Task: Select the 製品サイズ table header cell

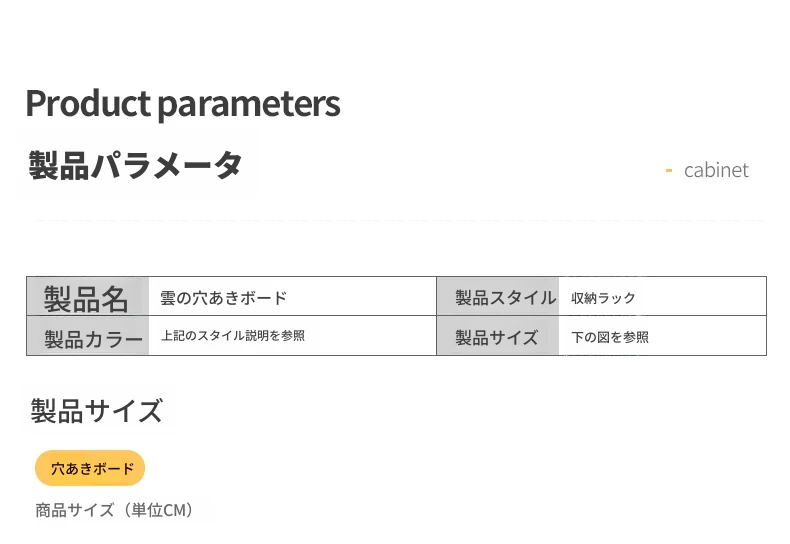Action: (x=498, y=335)
